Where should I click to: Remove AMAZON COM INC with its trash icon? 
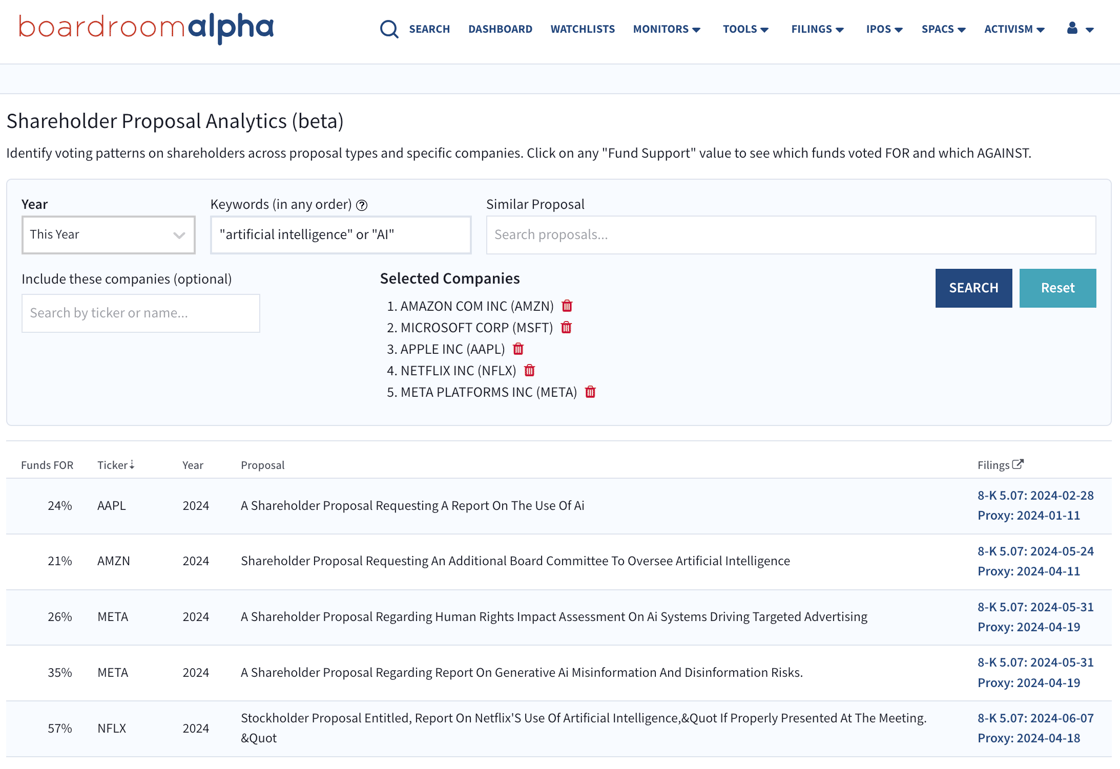(x=567, y=306)
